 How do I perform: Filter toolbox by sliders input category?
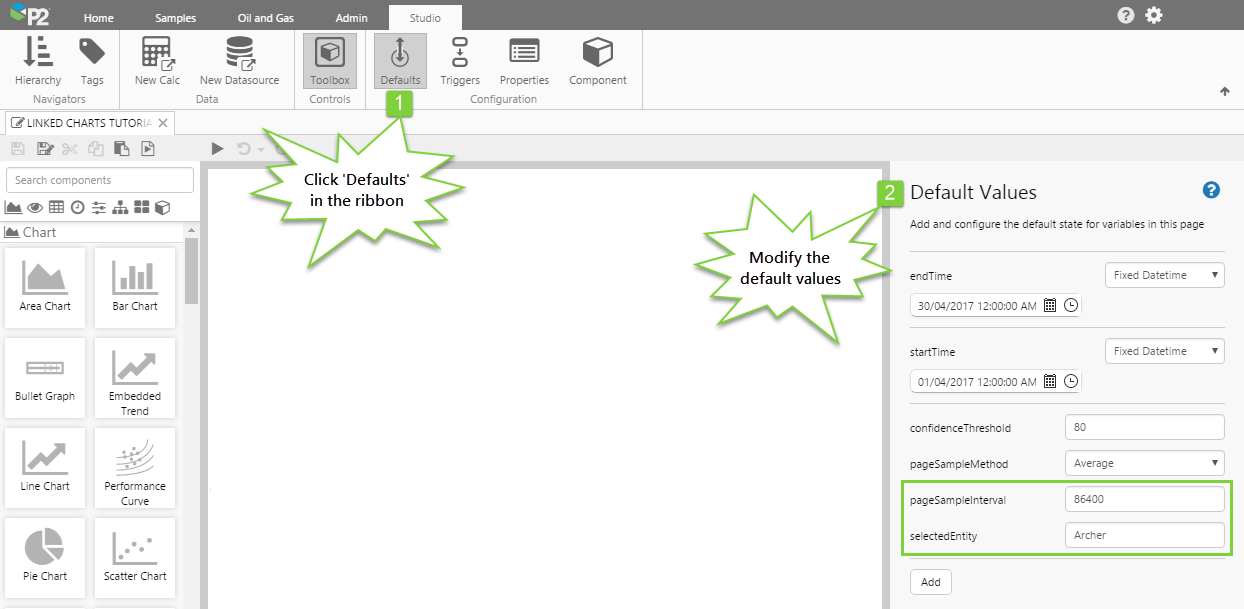point(98,208)
